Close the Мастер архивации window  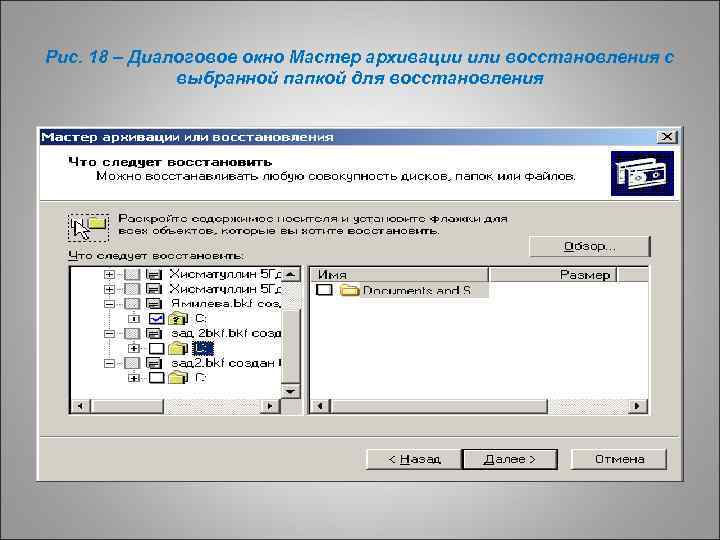667,137
